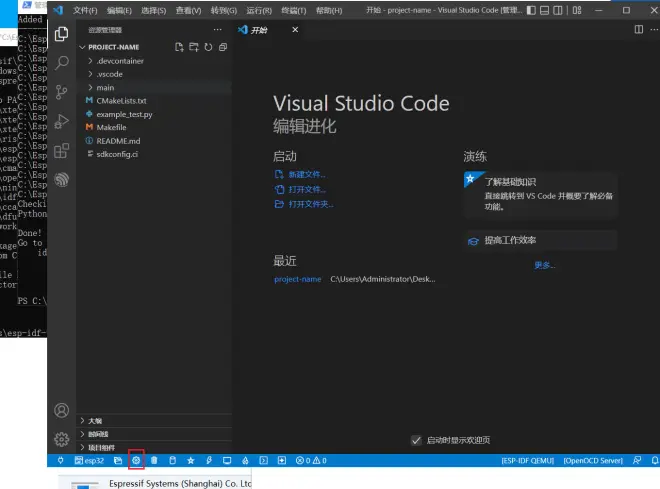The height and width of the screenshot is (489, 660).
Task: Toggle the secondary side bar visibility
Action: click(558, 10)
